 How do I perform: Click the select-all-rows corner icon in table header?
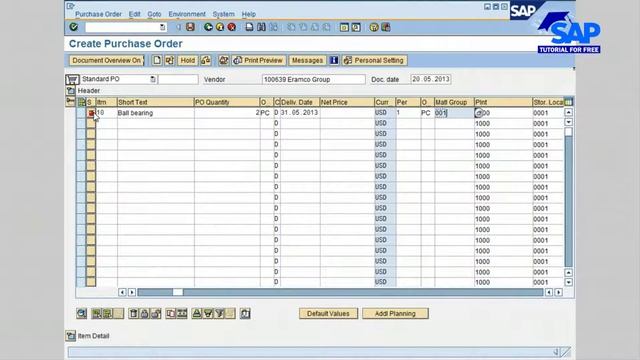(x=81, y=102)
